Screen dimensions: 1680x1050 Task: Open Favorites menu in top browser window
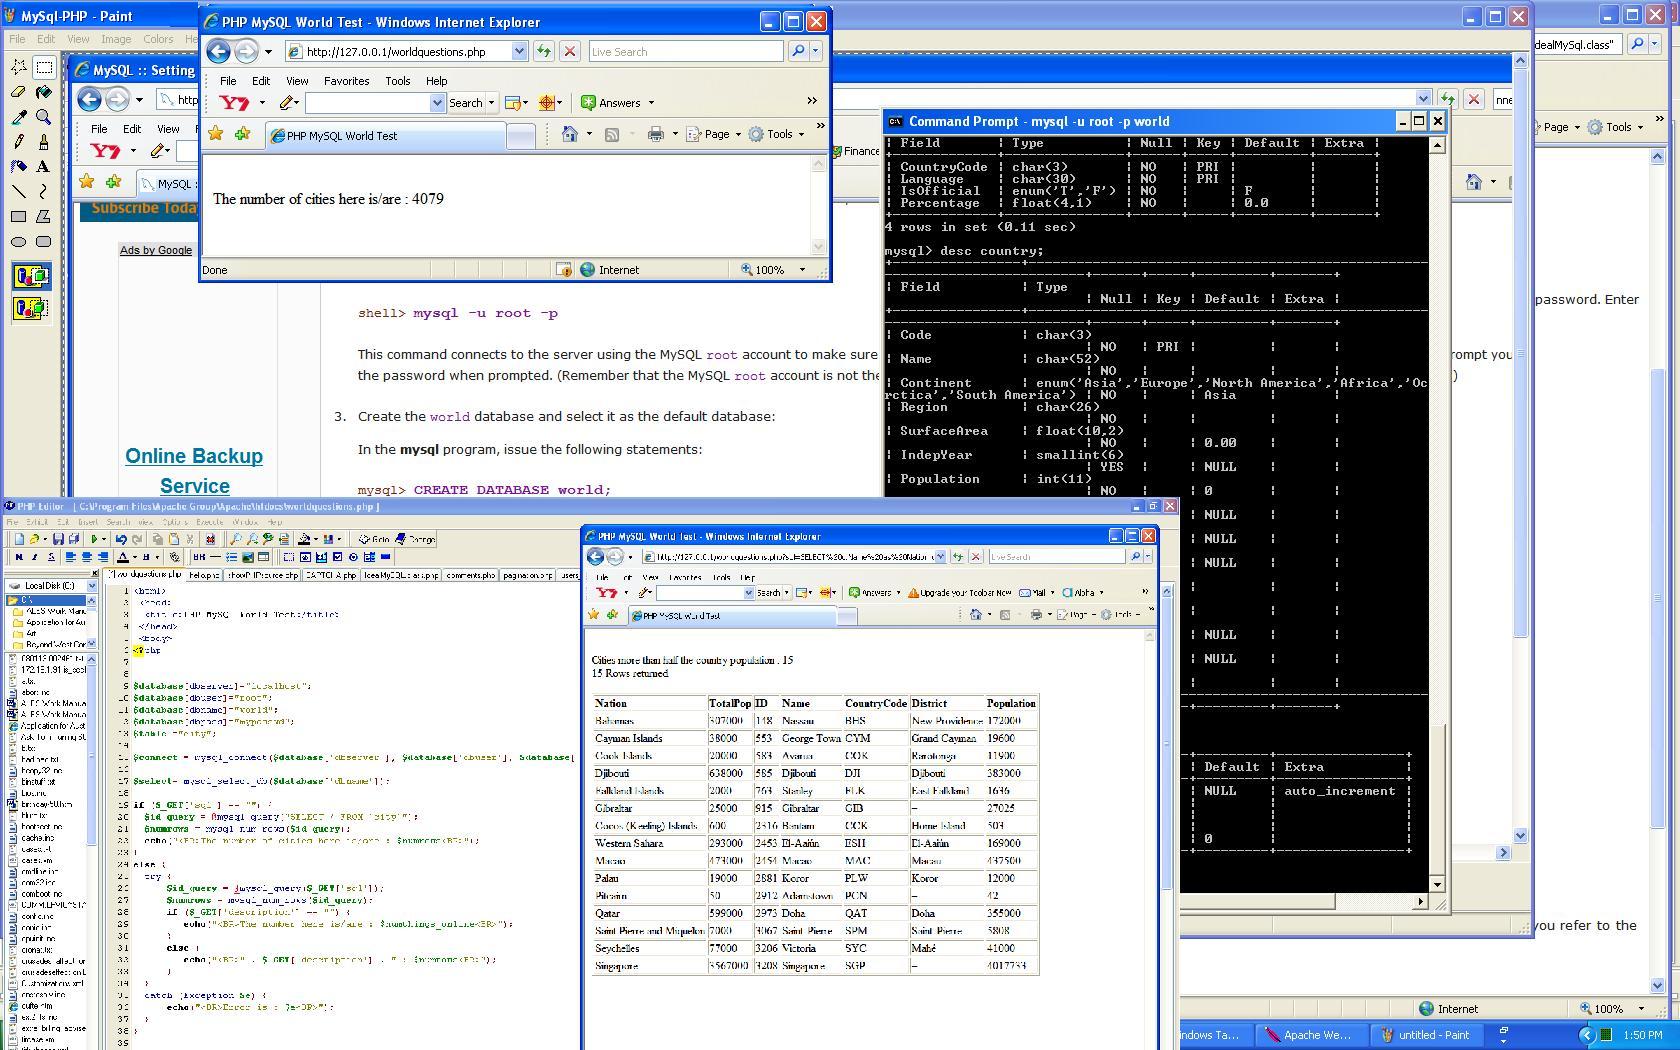click(x=347, y=81)
